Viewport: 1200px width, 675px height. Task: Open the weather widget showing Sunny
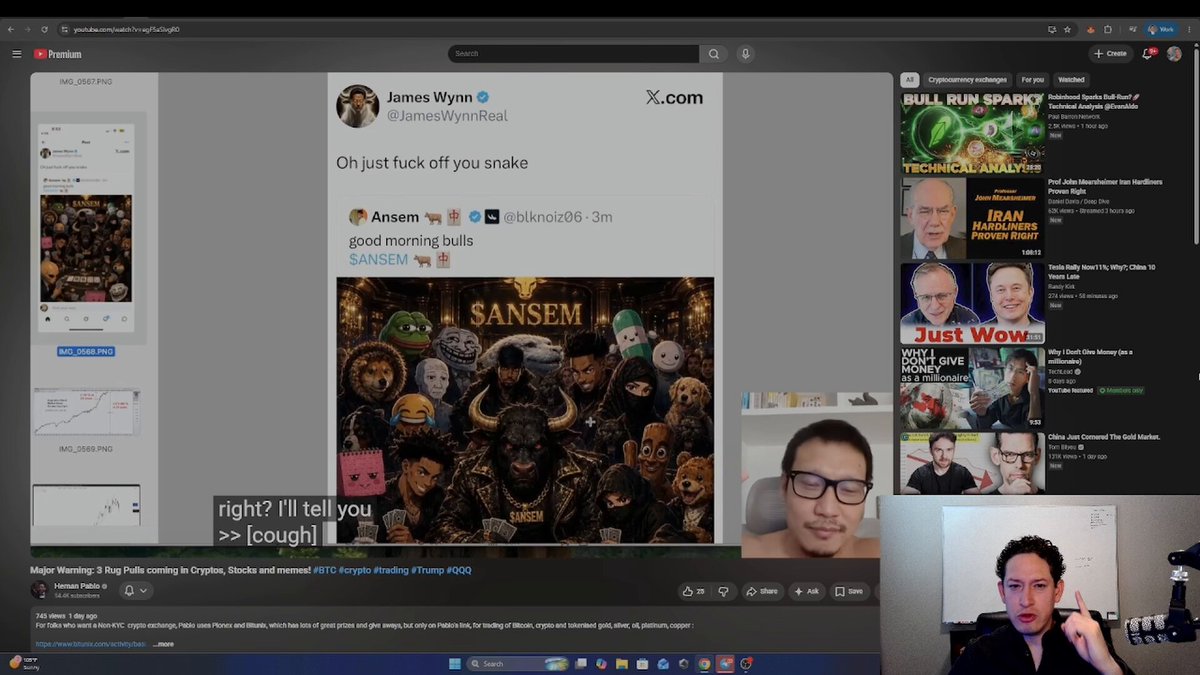(x=23, y=663)
